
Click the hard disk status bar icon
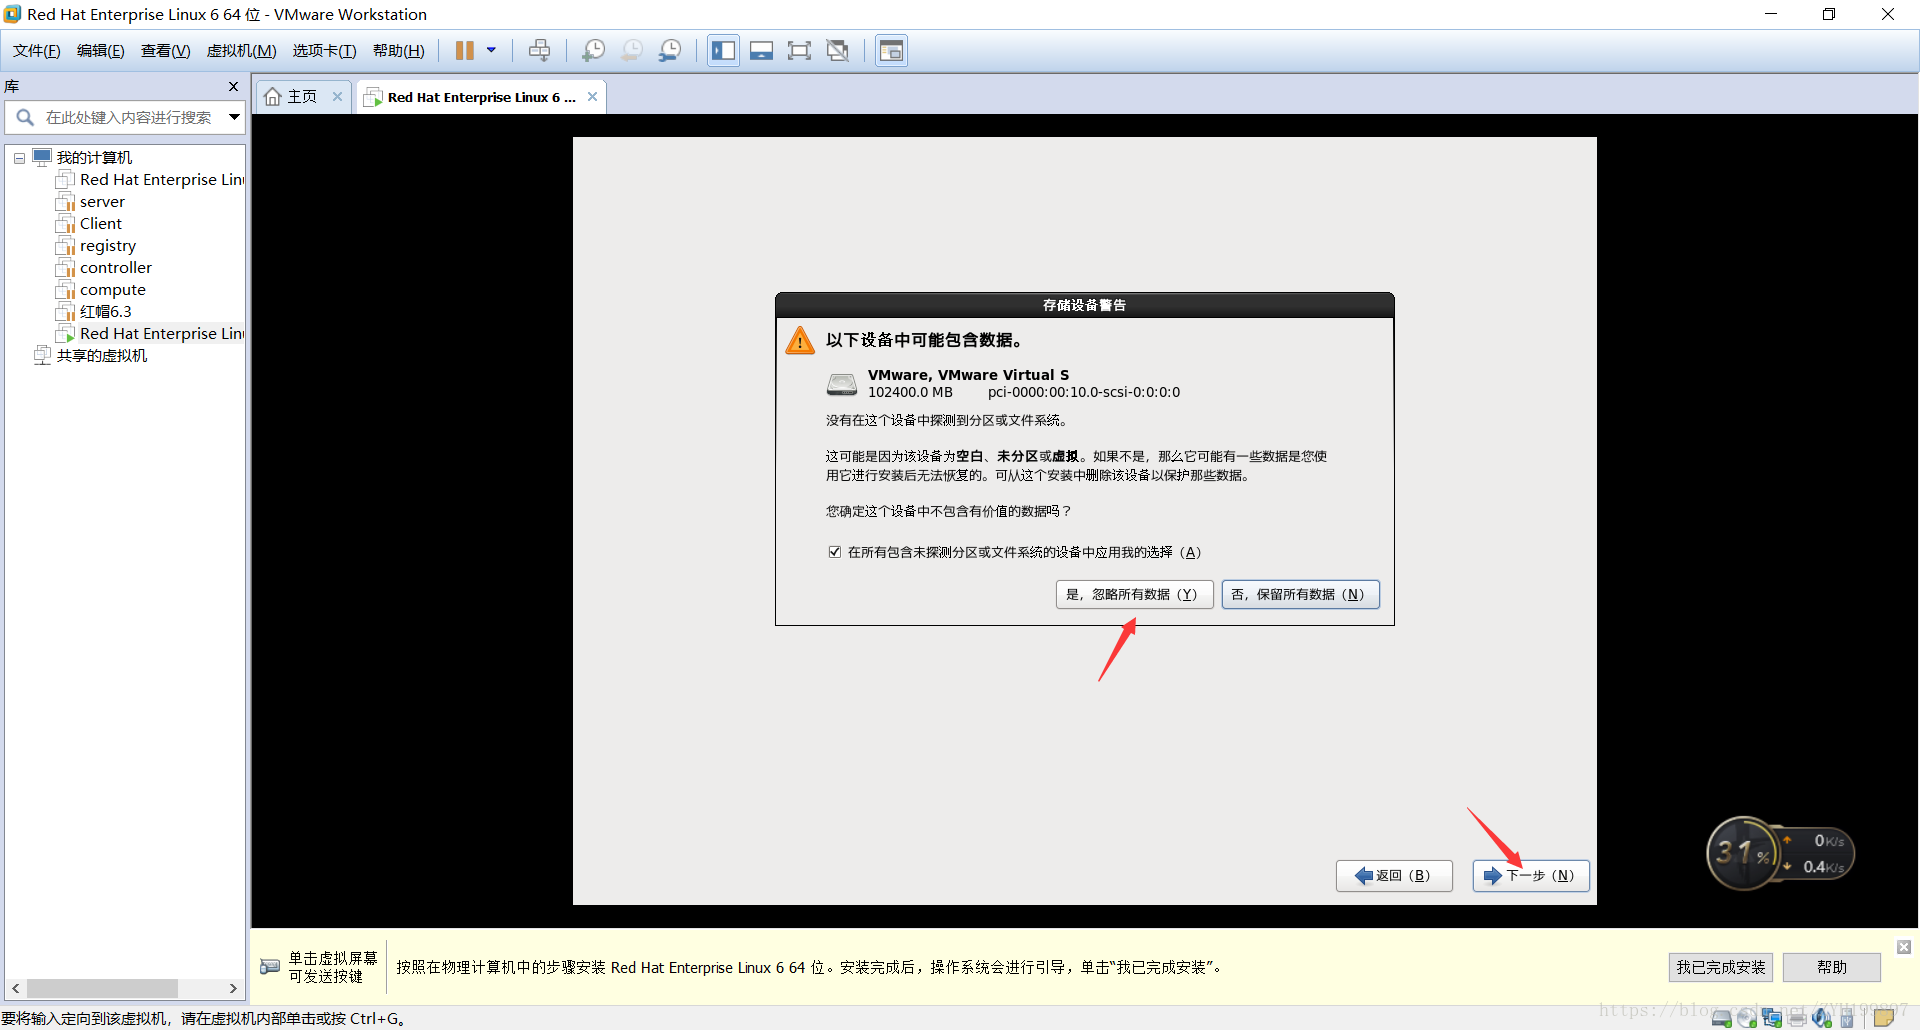[x=1722, y=1018]
